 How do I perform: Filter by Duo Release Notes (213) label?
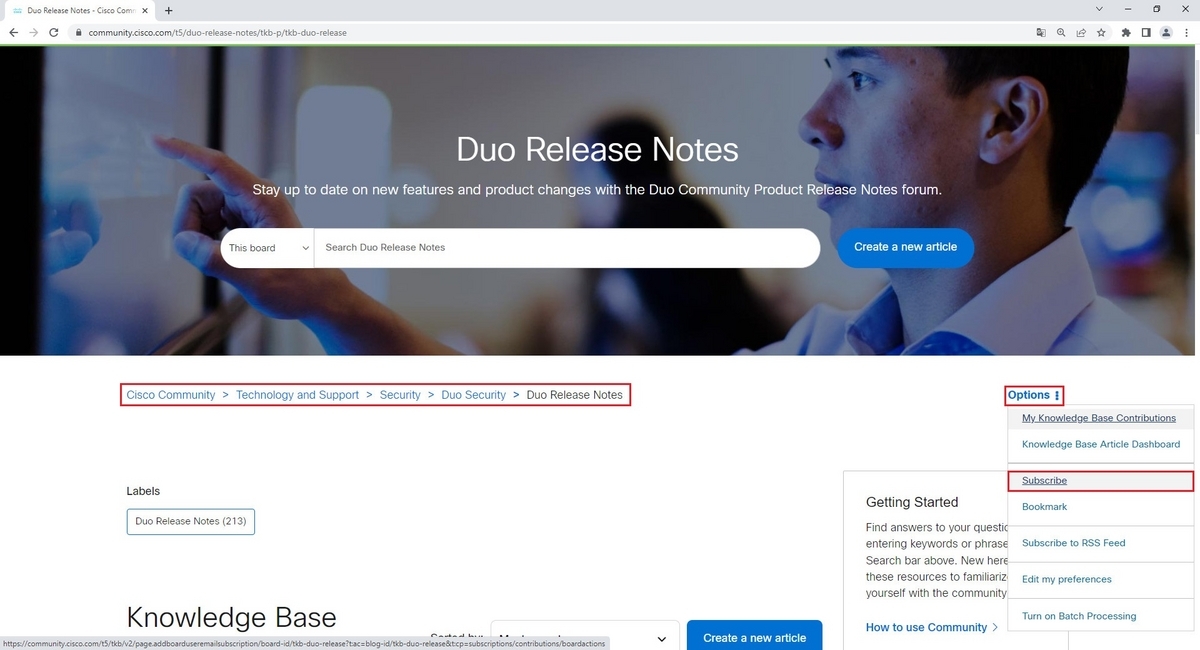coord(191,521)
